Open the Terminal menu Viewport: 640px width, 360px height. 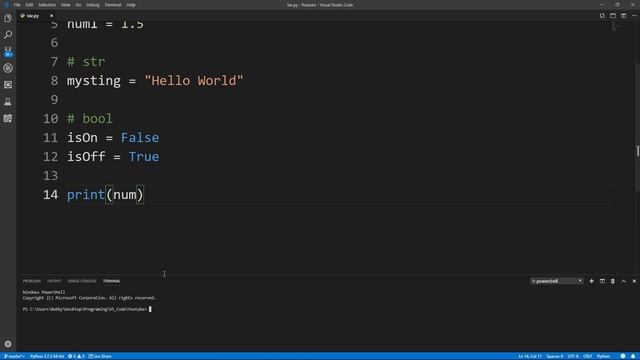point(113,5)
